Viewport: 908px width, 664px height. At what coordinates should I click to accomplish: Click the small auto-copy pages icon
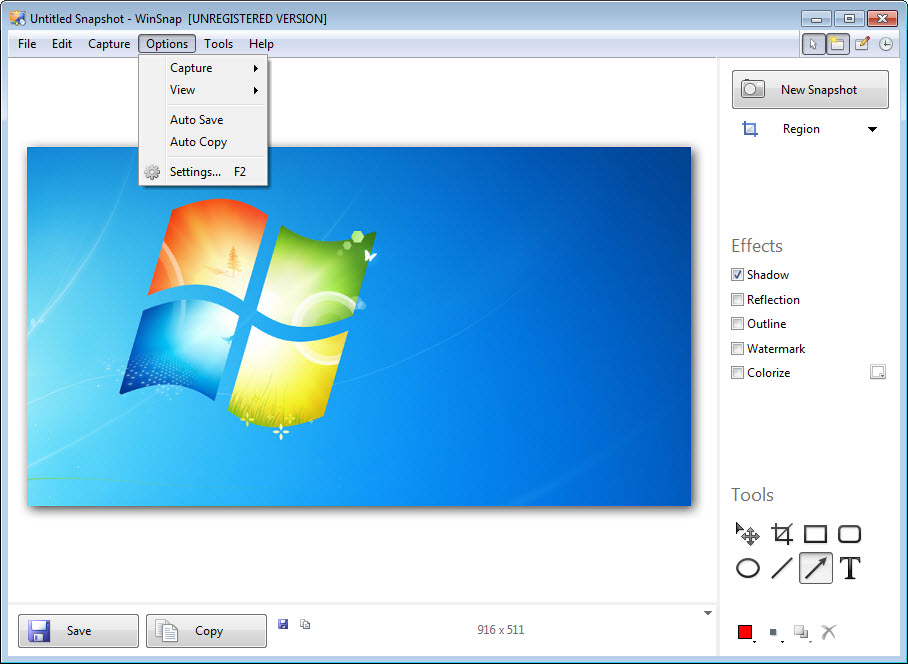[305, 624]
